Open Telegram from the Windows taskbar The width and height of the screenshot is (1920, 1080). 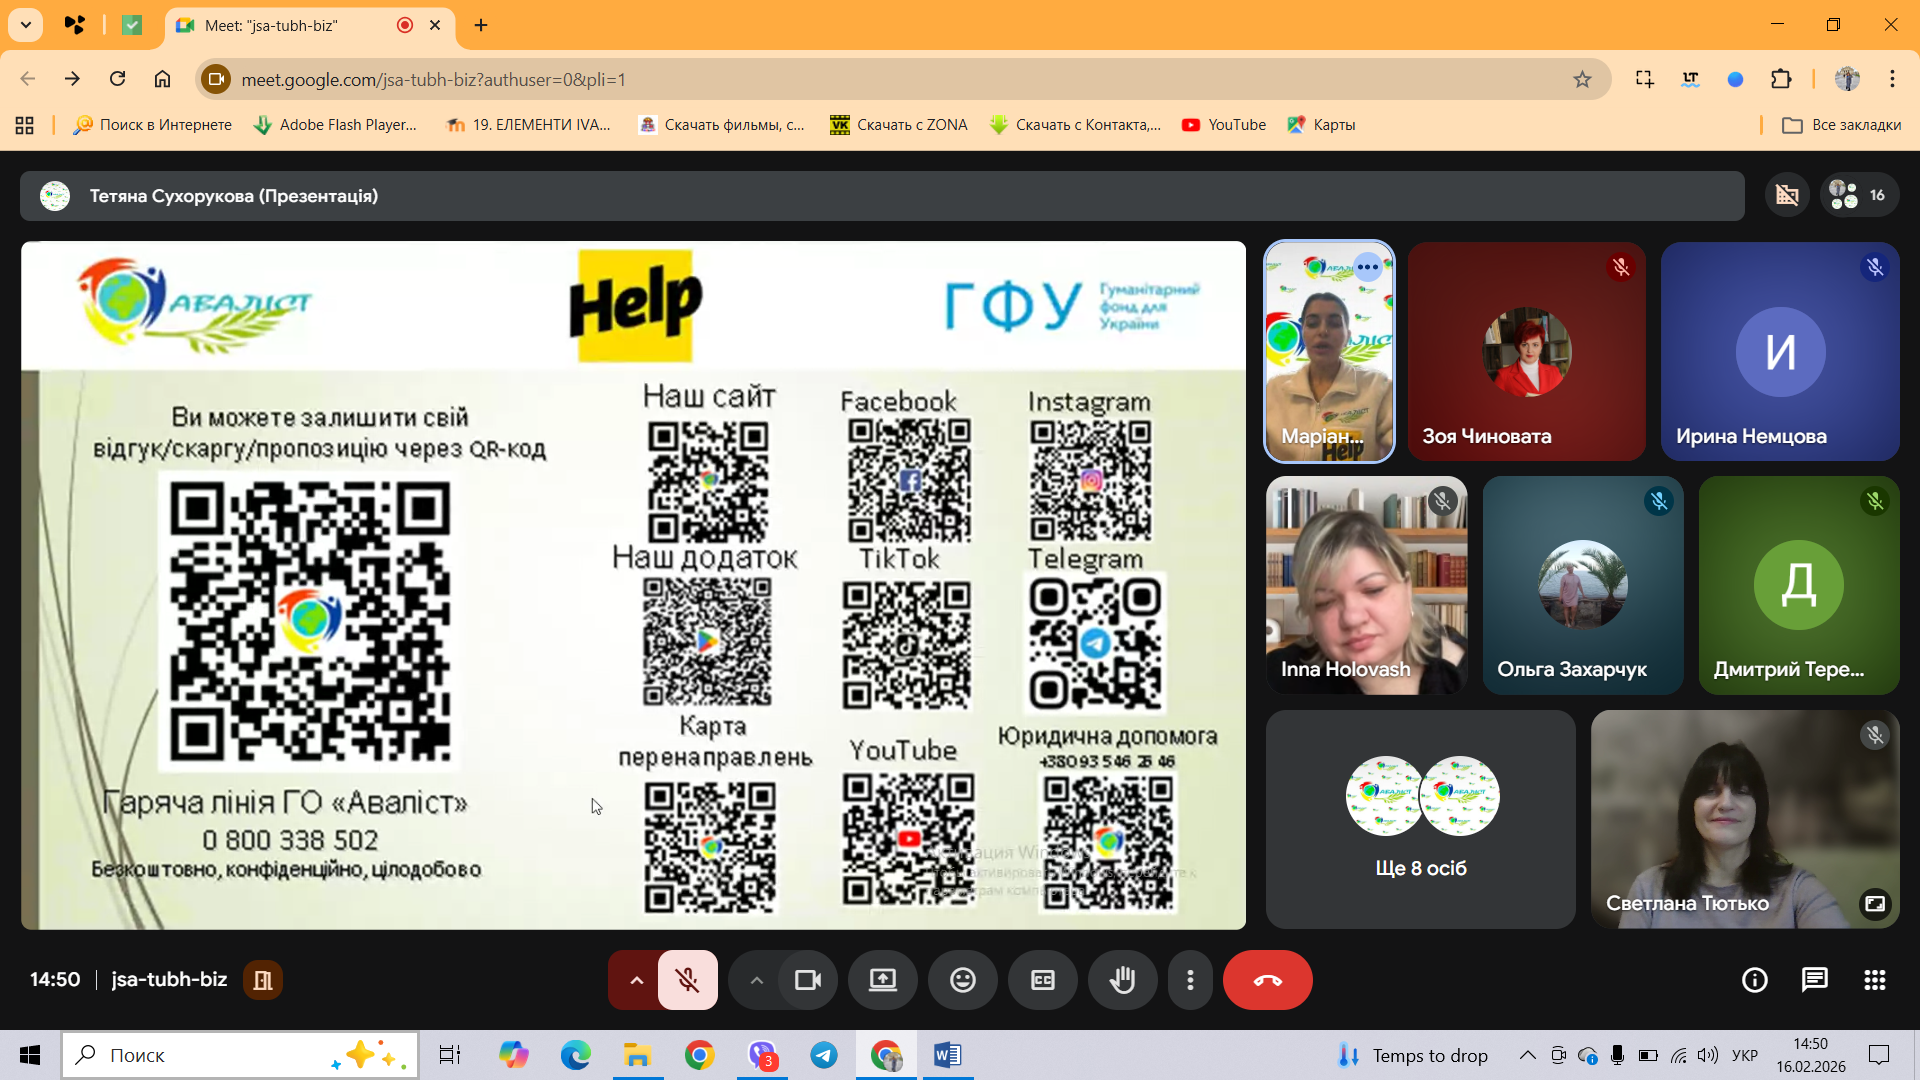[x=824, y=1055]
